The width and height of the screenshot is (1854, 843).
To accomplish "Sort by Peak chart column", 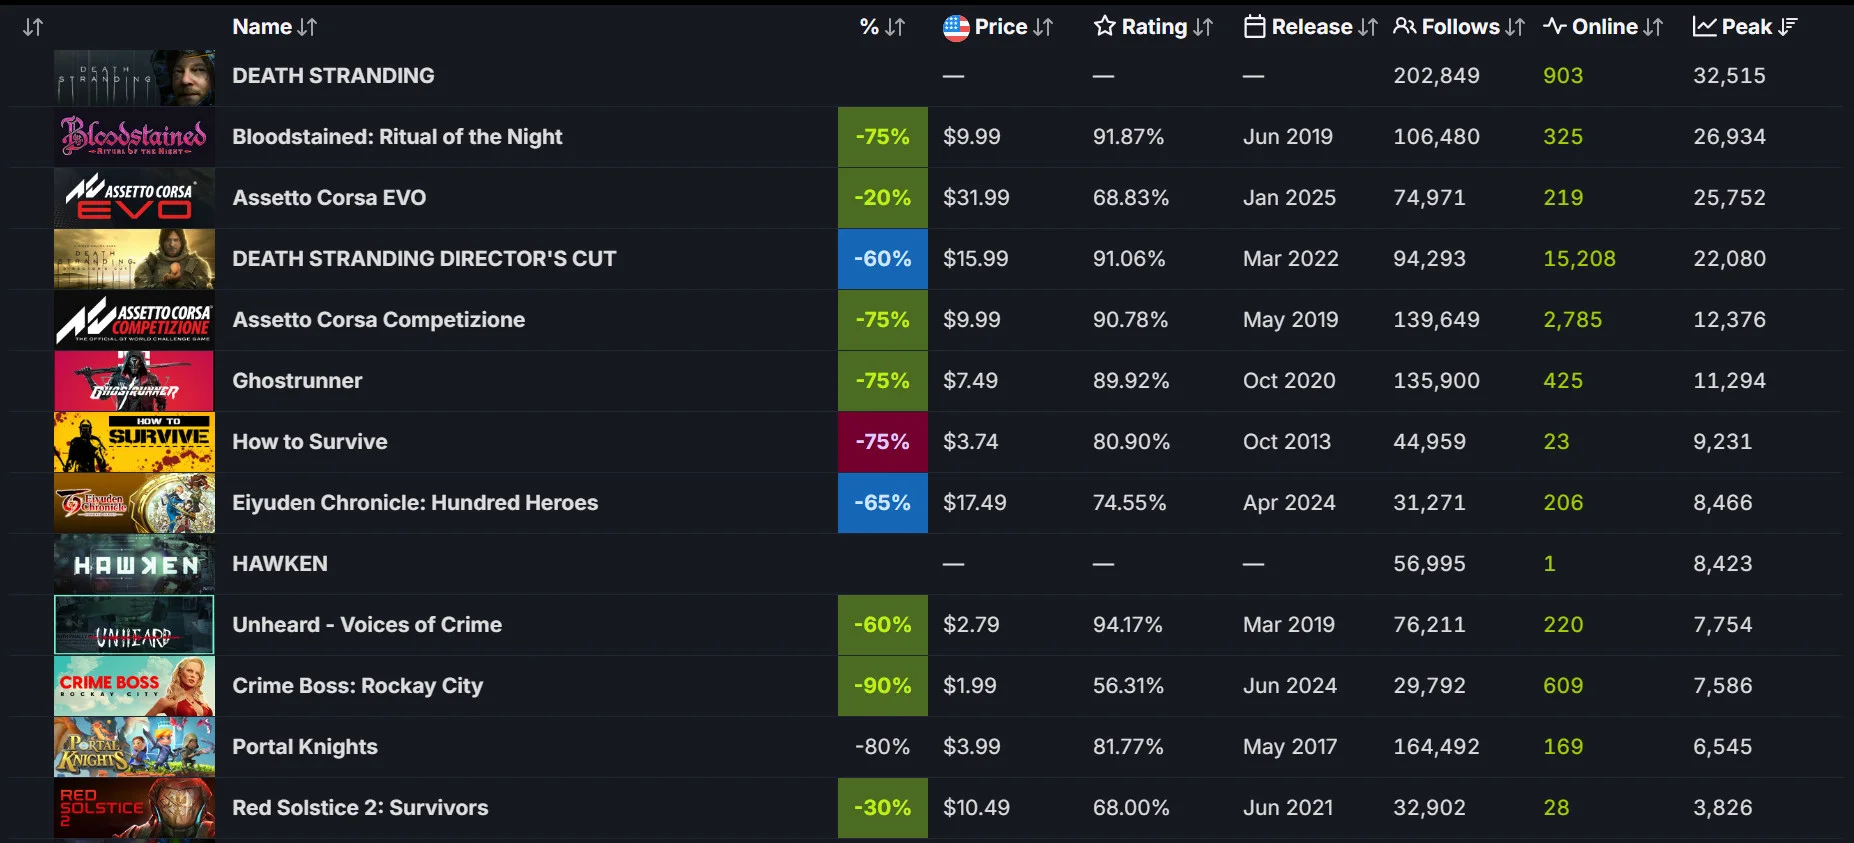I will point(1745,27).
